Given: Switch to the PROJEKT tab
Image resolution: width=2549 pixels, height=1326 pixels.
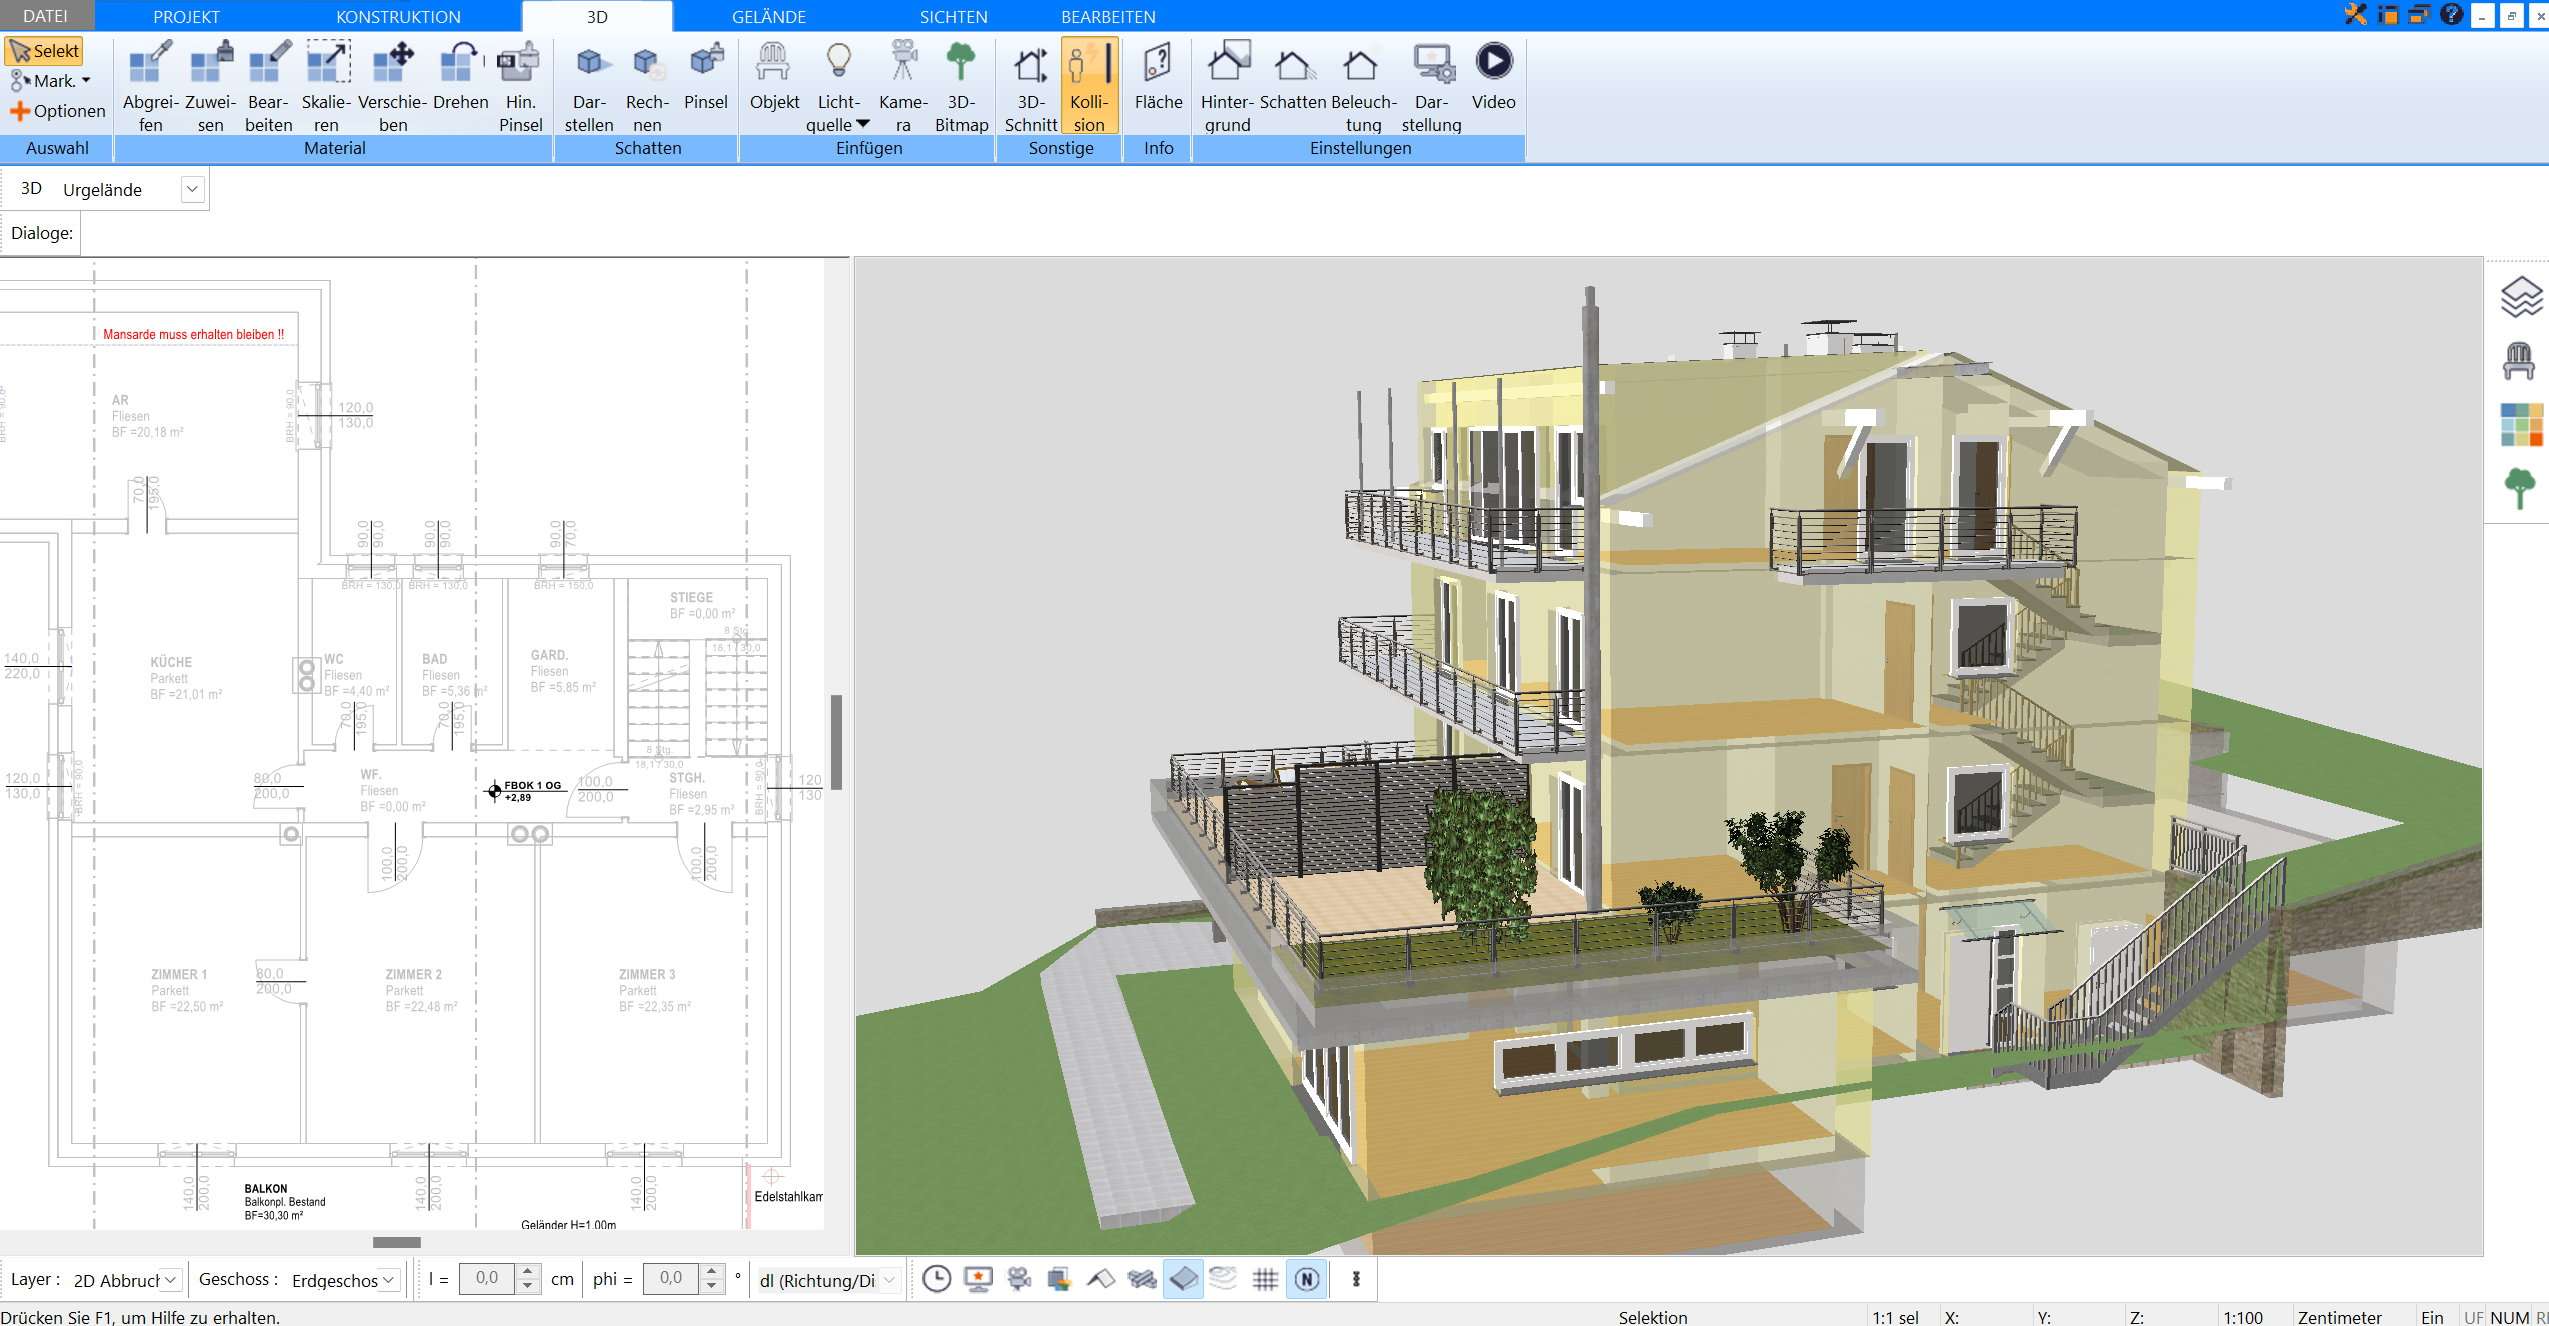Looking at the screenshot, I should 186,16.
